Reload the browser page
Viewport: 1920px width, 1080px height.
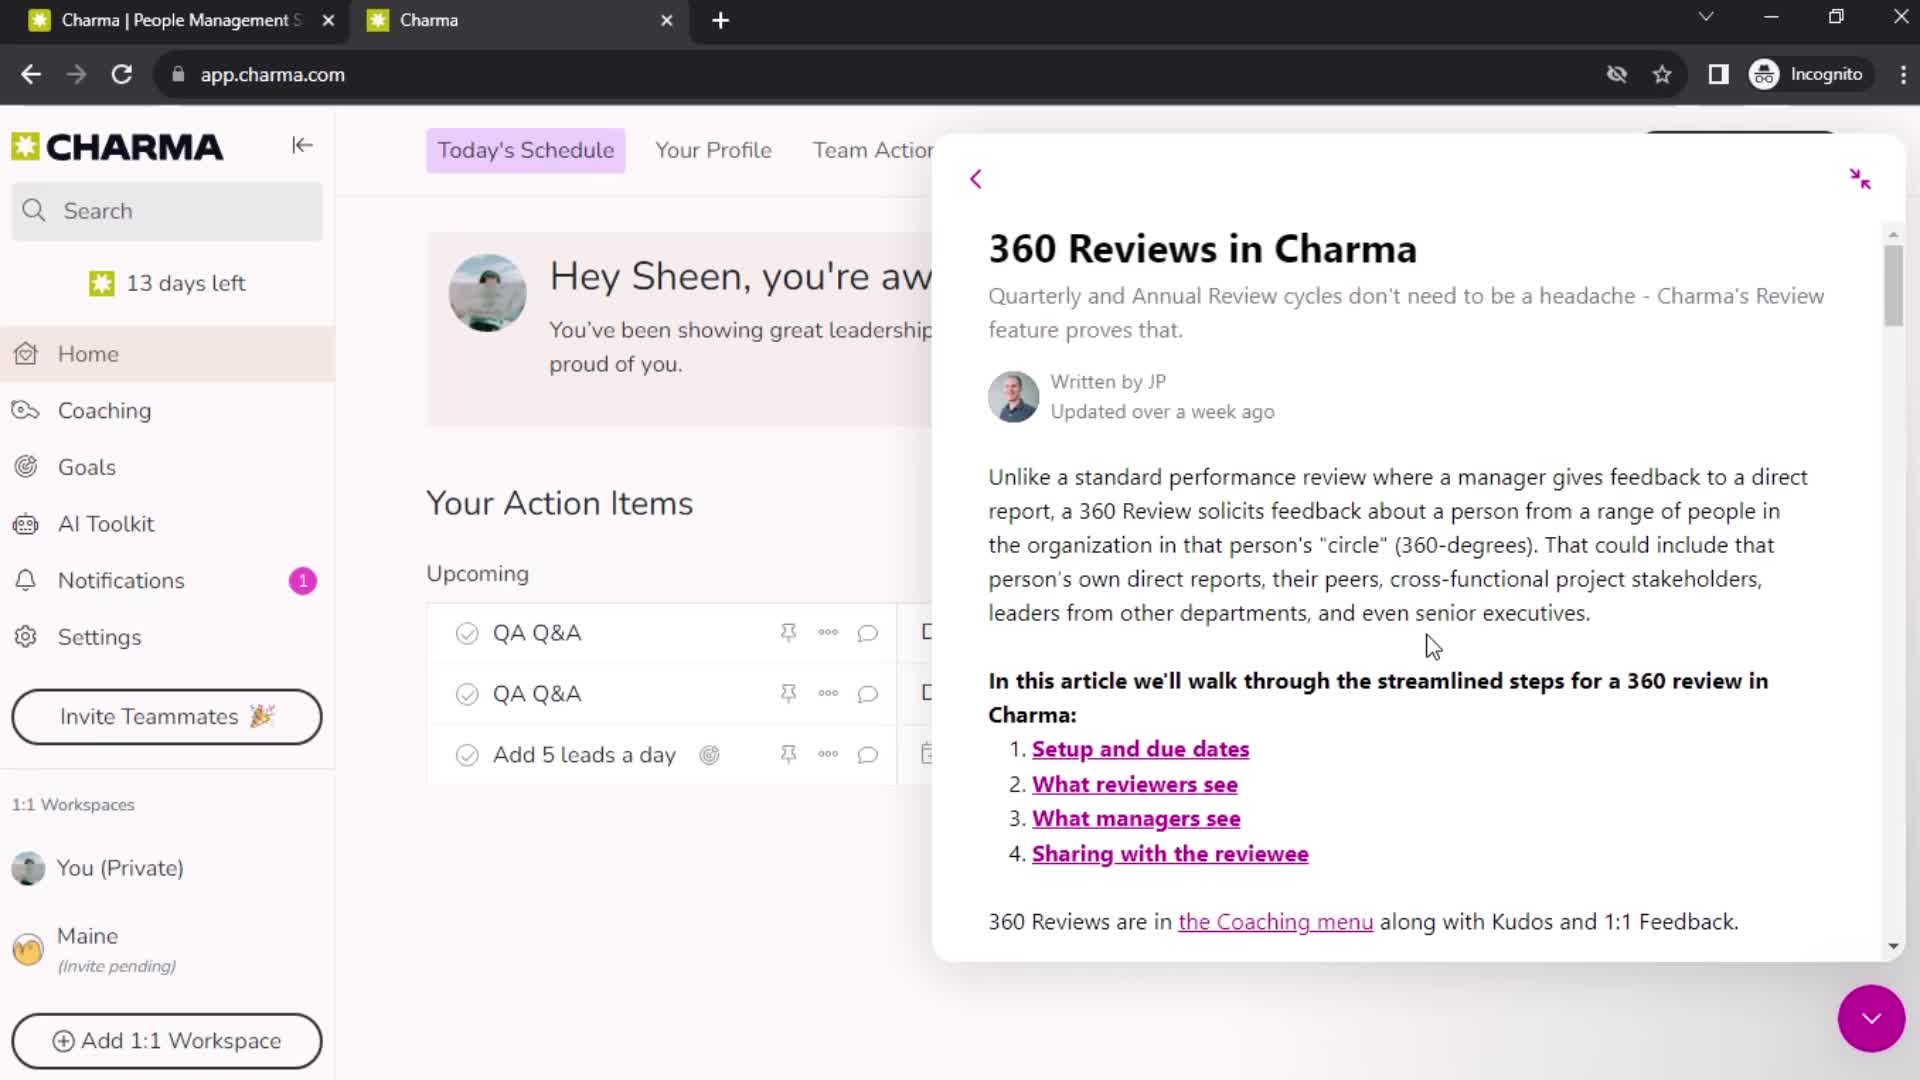point(122,75)
